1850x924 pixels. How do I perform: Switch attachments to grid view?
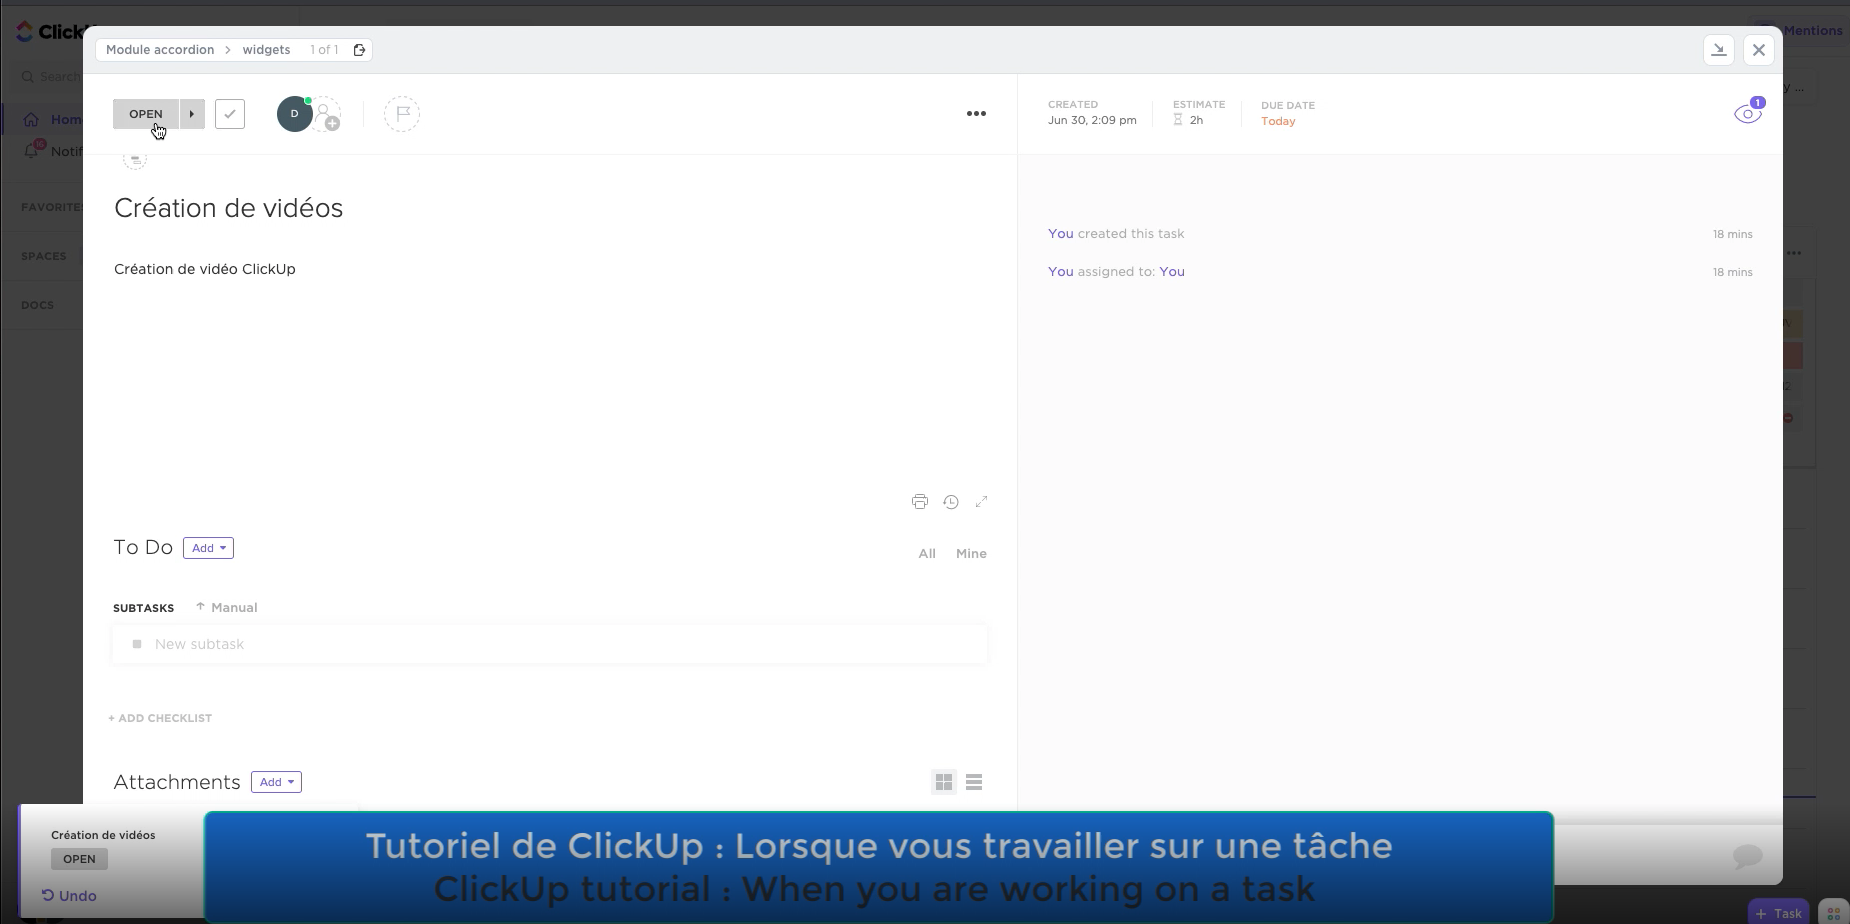tap(944, 782)
